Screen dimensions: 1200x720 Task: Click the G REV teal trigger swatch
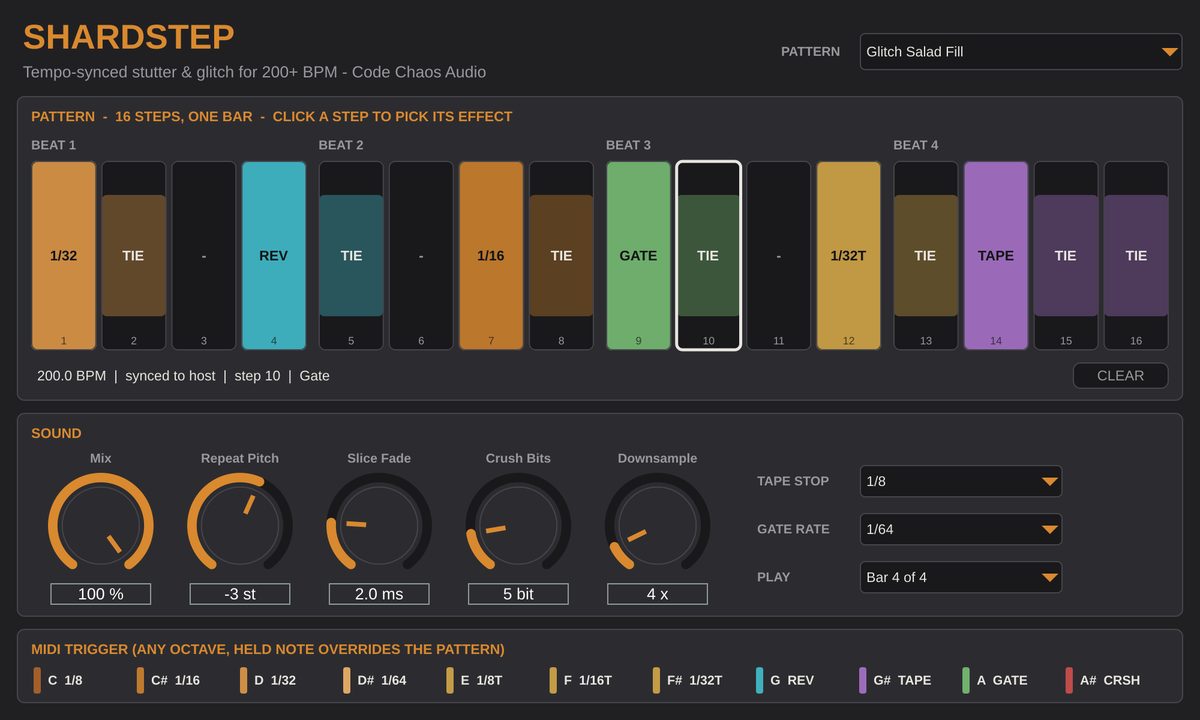(760, 680)
